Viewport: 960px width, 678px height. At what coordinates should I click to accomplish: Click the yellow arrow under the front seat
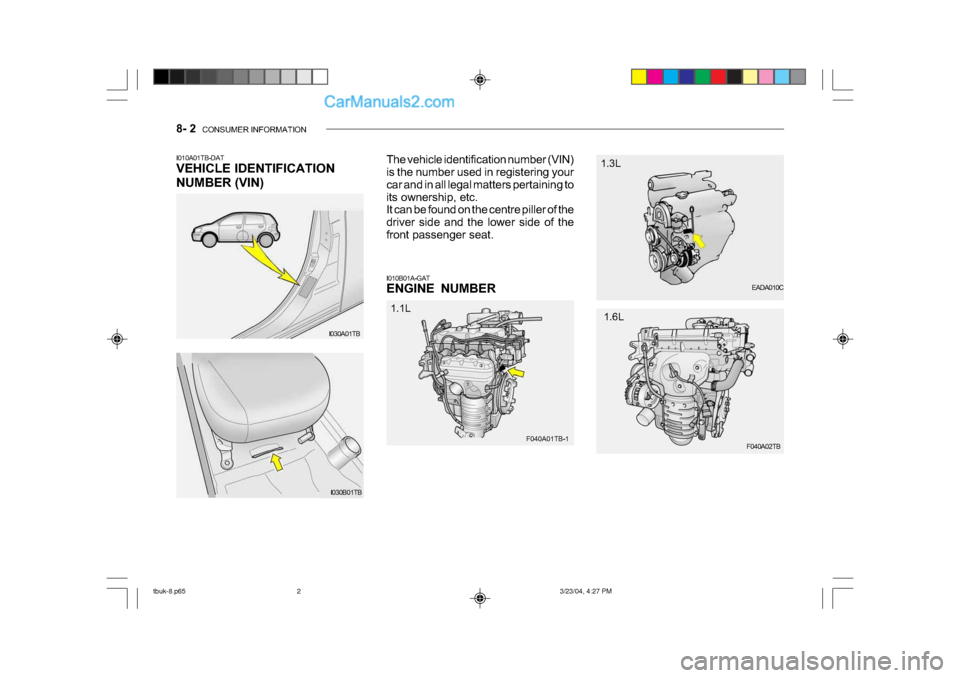click(277, 461)
